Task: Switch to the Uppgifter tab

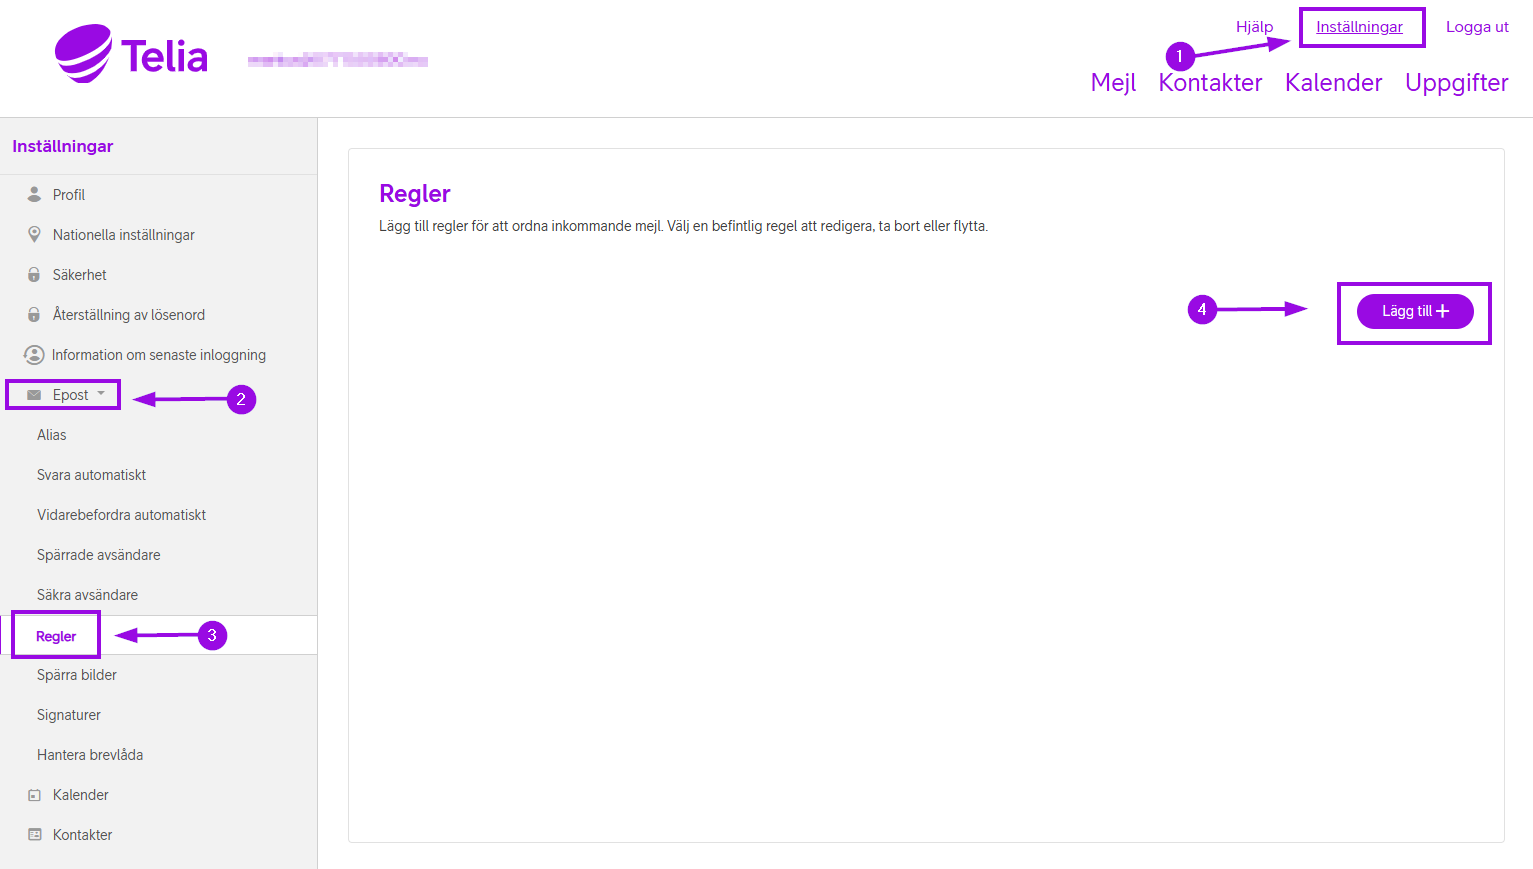Action: click(1456, 83)
